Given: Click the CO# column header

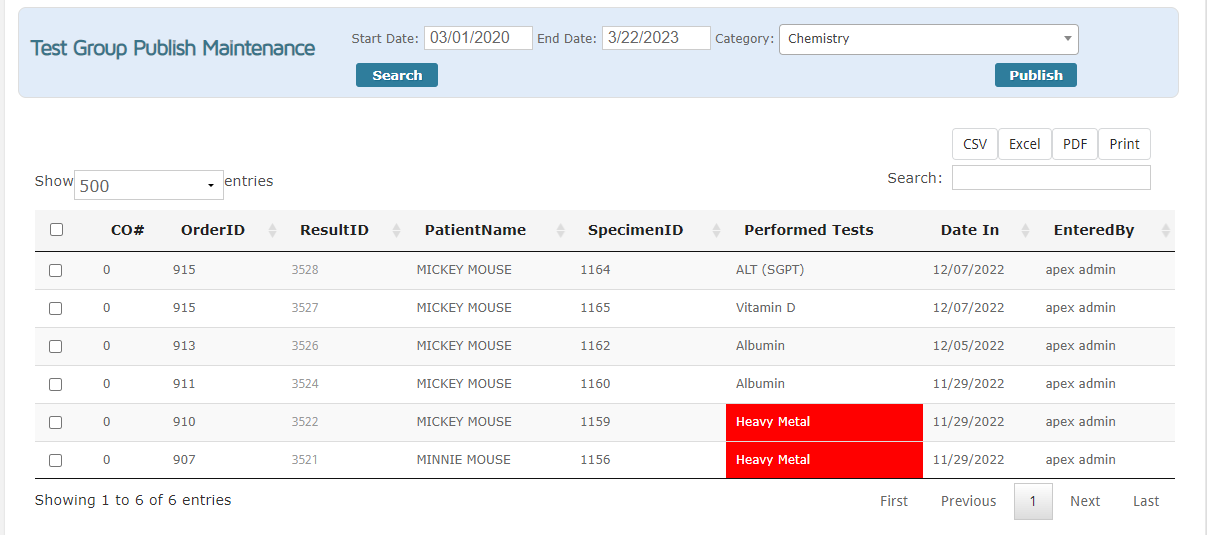Looking at the screenshot, I should pyautogui.click(x=127, y=230).
